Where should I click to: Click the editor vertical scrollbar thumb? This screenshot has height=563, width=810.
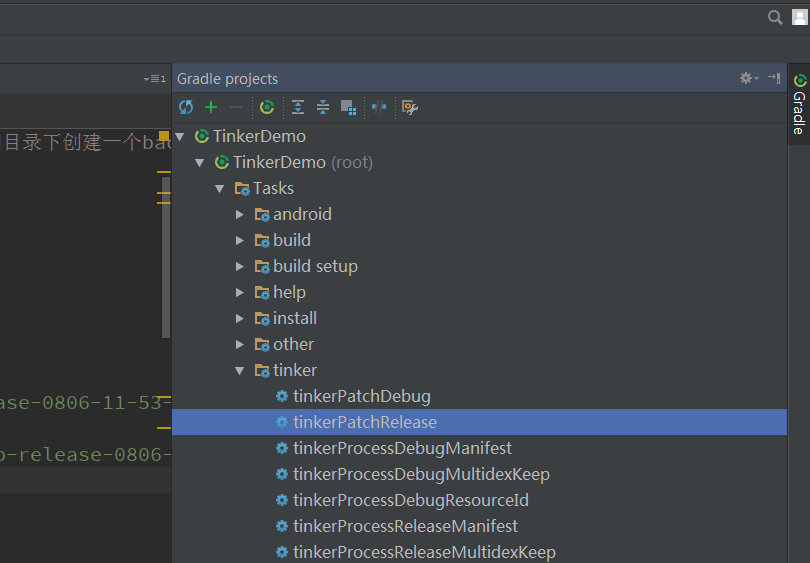click(166, 257)
